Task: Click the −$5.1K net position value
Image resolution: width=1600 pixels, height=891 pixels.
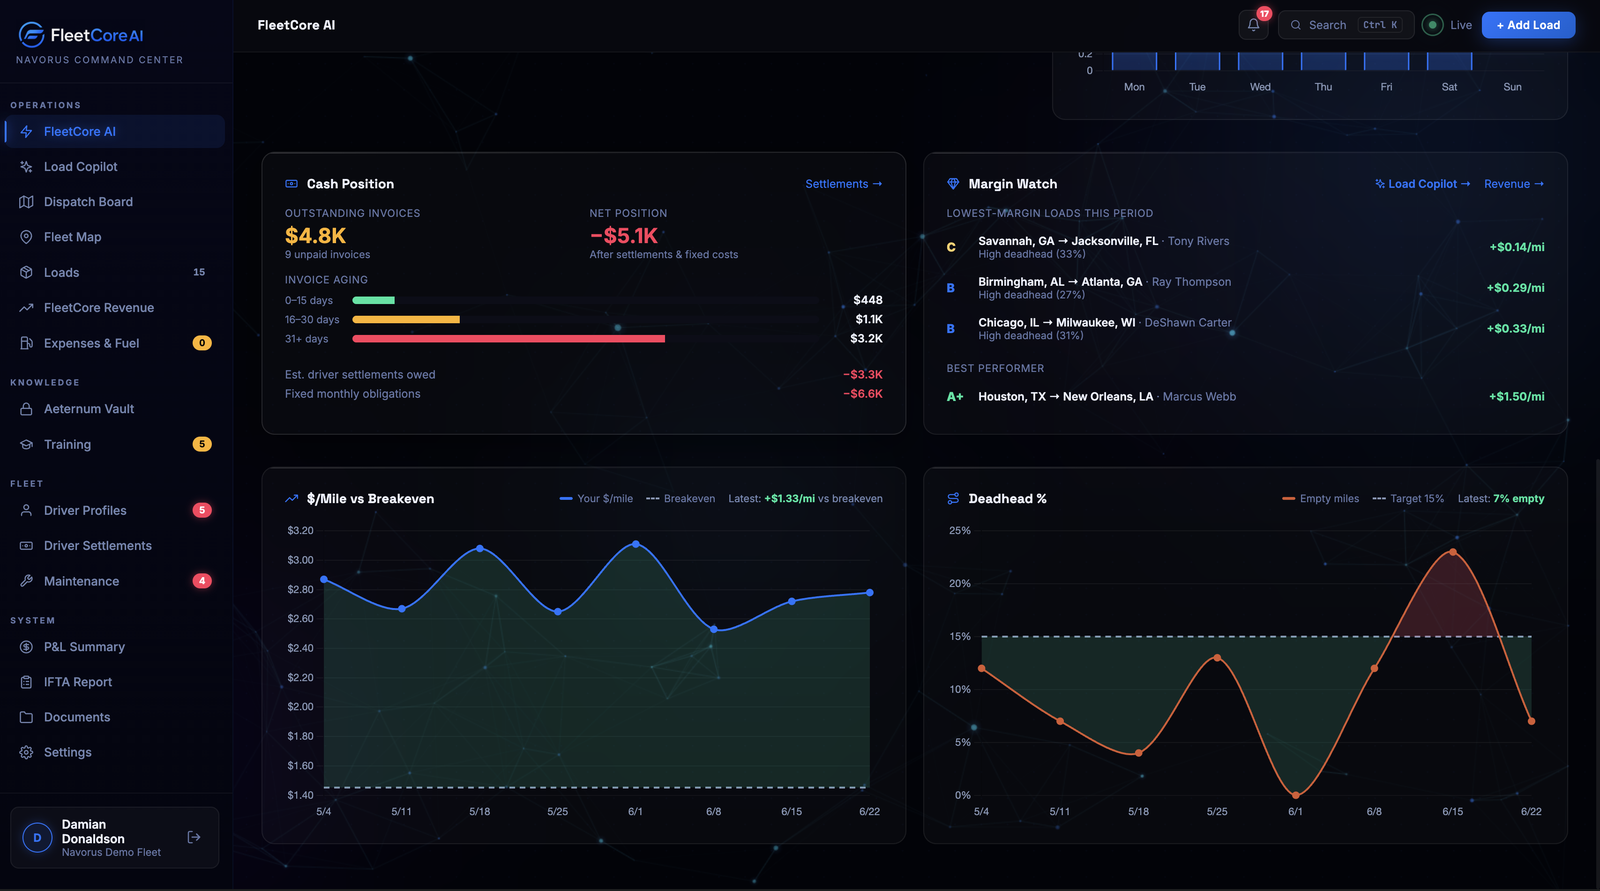Action: (x=624, y=236)
